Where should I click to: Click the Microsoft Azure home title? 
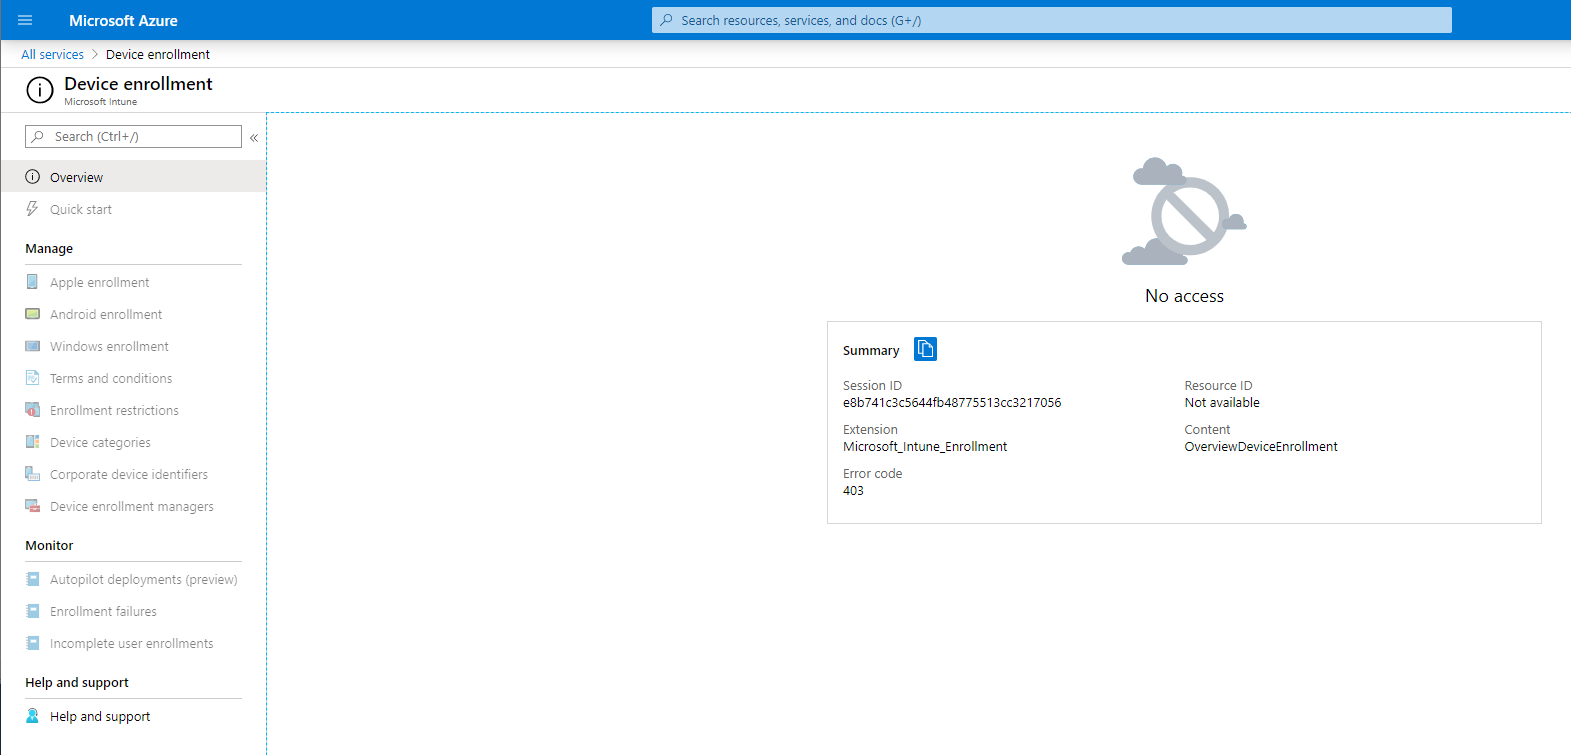(123, 20)
